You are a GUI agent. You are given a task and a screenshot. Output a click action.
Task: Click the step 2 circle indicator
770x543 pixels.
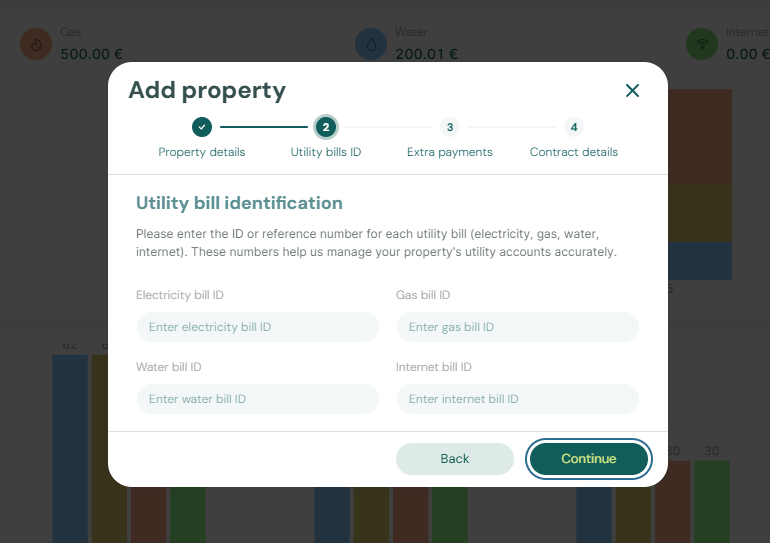(x=326, y=127)
